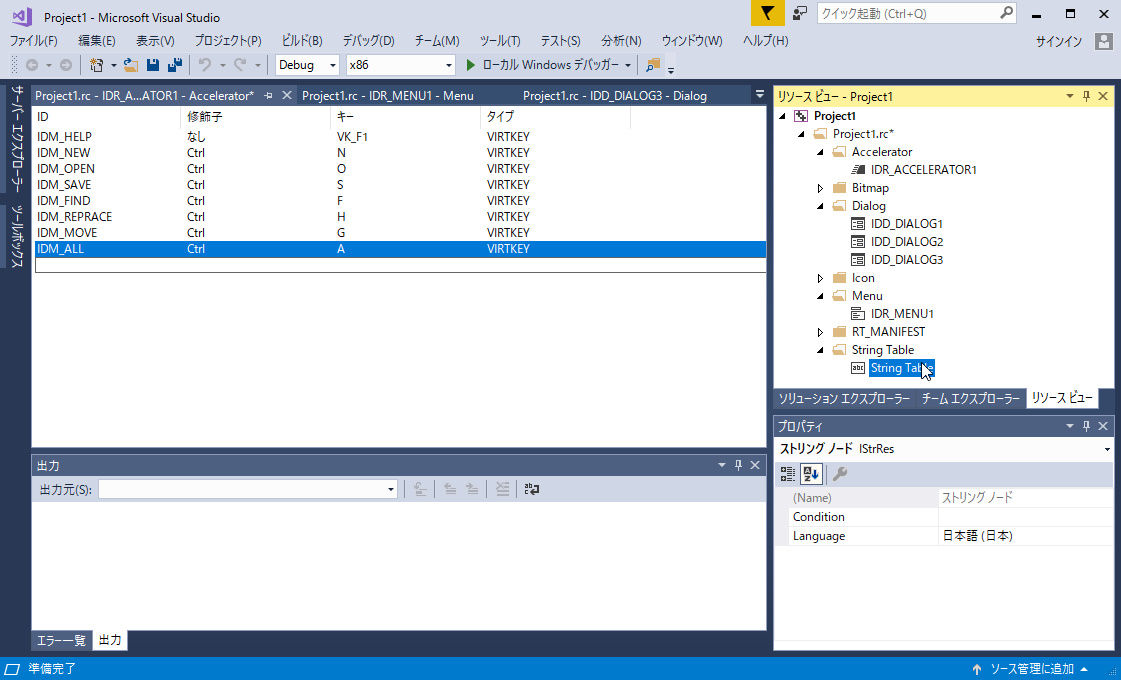
Task: Click the サインイン sign-in link
Action: point(1058,41)
